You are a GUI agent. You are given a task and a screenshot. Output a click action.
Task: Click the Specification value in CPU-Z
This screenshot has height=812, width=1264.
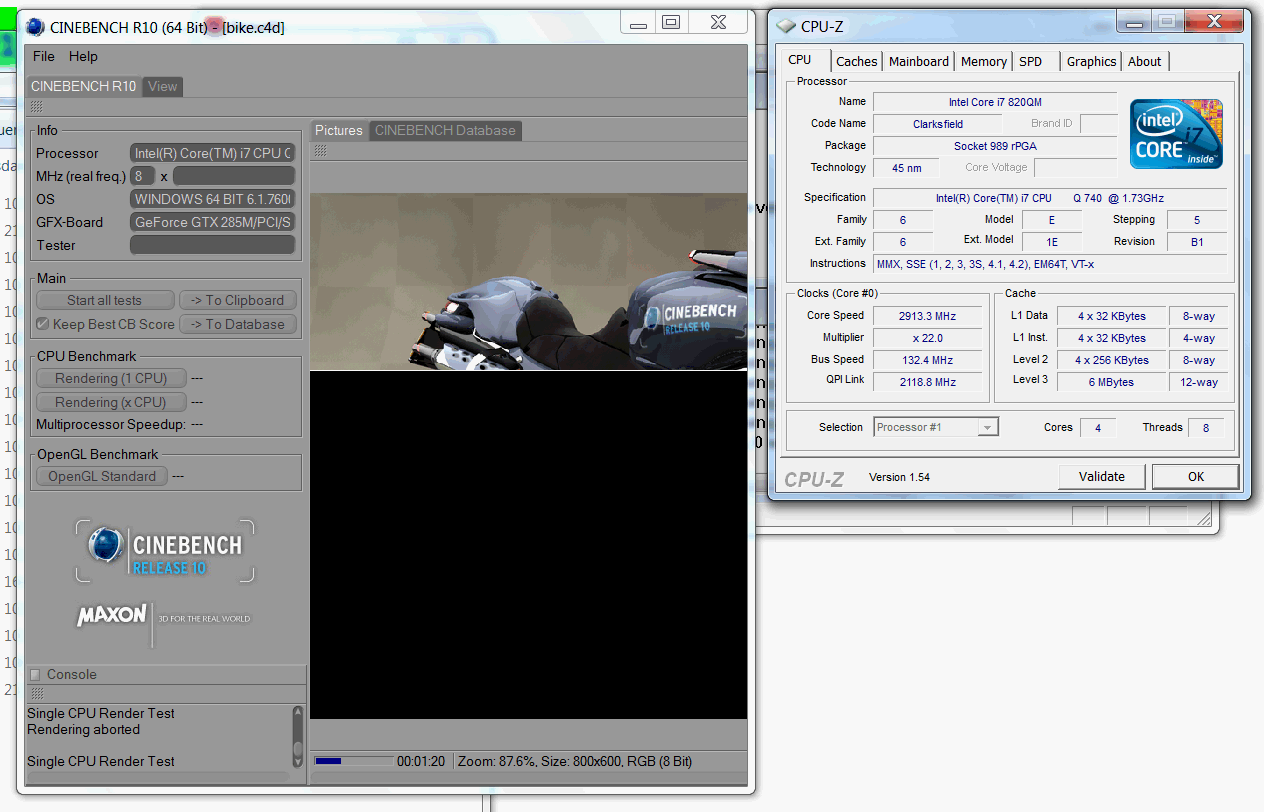pyautogui.click(x=1050, y=198)
